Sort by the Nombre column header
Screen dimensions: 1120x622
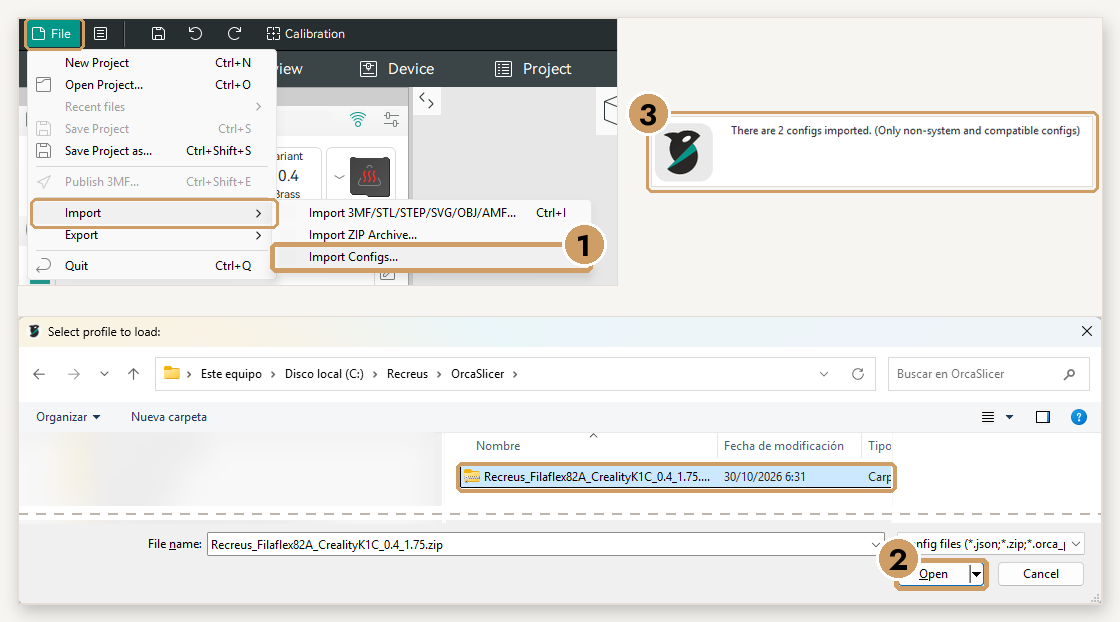point(498,446)
